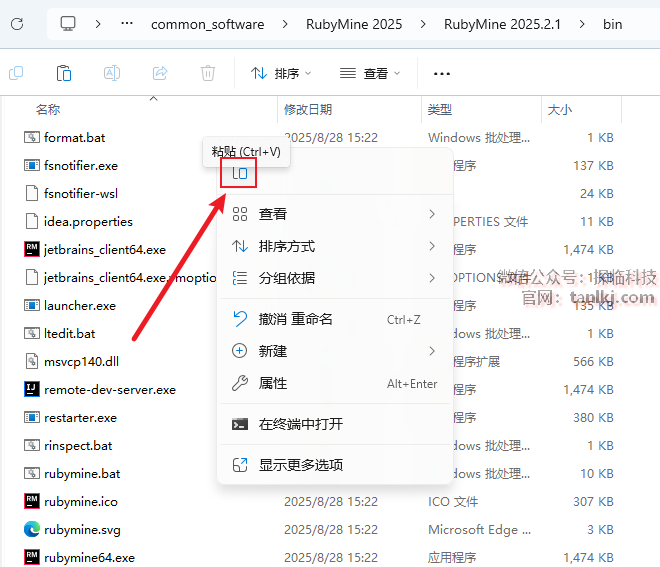Viewport: 660px width, 567px height.
Task: Choose 显示更多选项 in context menu
Action: pos(335,465)
